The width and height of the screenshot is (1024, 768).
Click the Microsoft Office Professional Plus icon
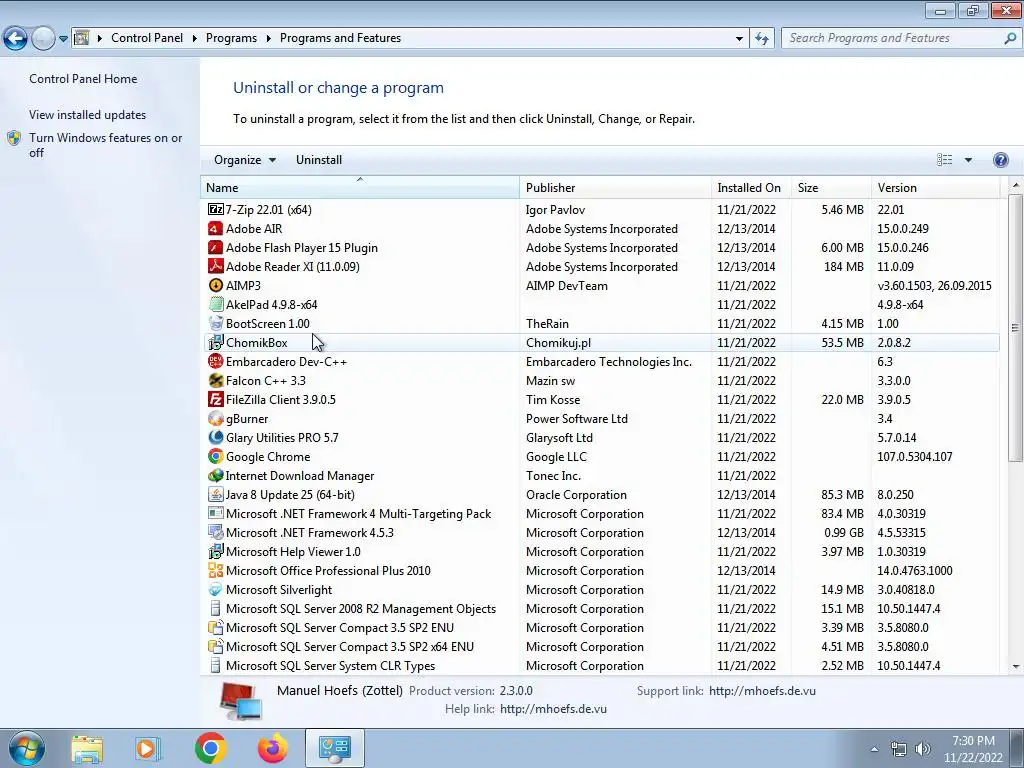click(x=215, y=571)
